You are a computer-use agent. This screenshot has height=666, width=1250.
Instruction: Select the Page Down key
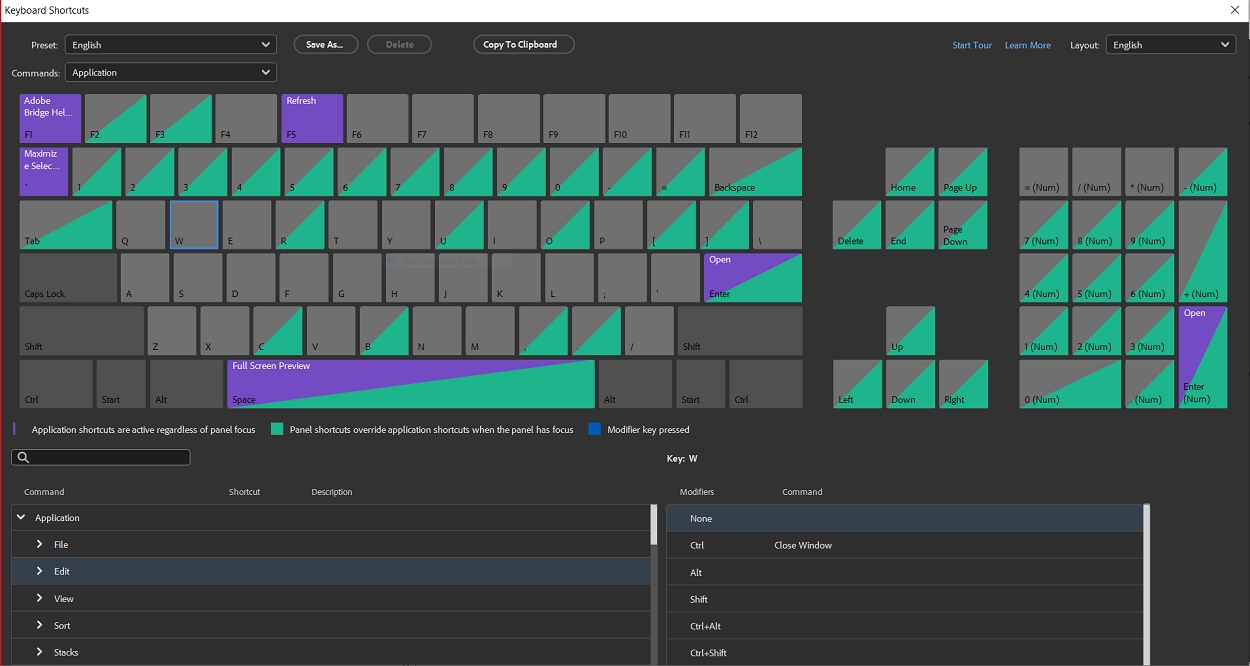click(x=962, y=224)
